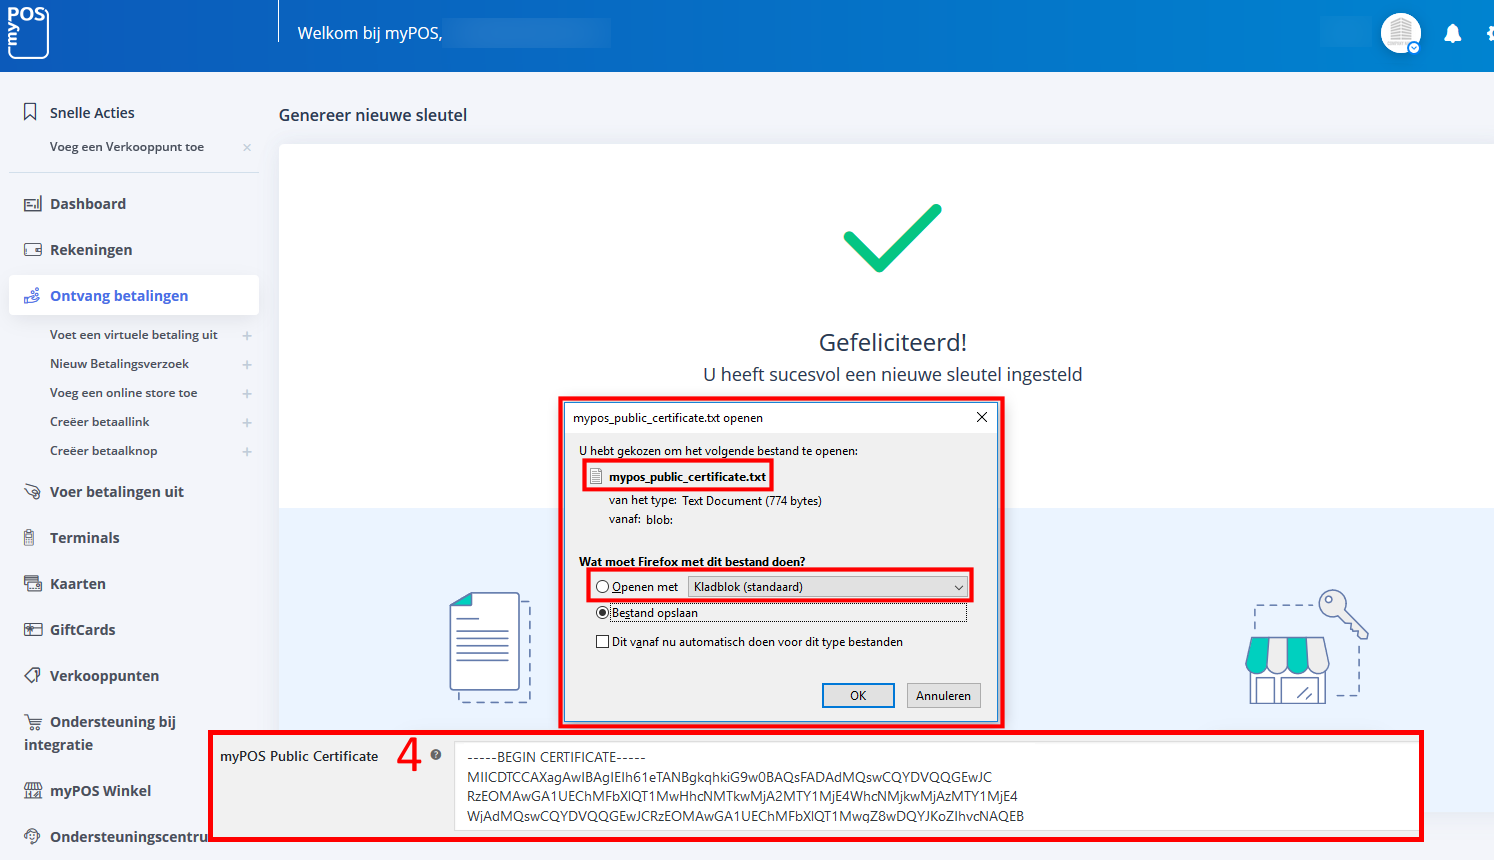Click the Terminals sidebar icon
1494x860 pixels.
tap(30, 538)
